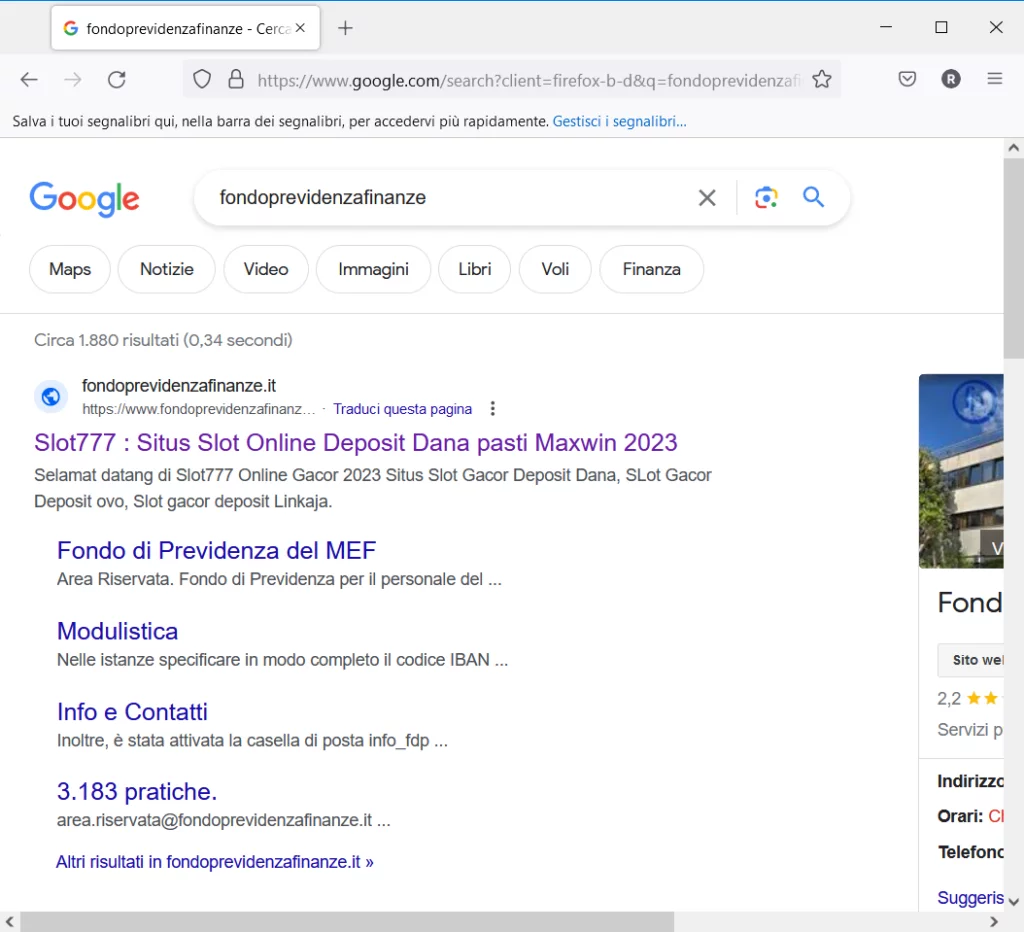The height and width of the screenshot is (932, 1024).
Task: Clear the search query with the X icon
Action: (x=707, y=198)
